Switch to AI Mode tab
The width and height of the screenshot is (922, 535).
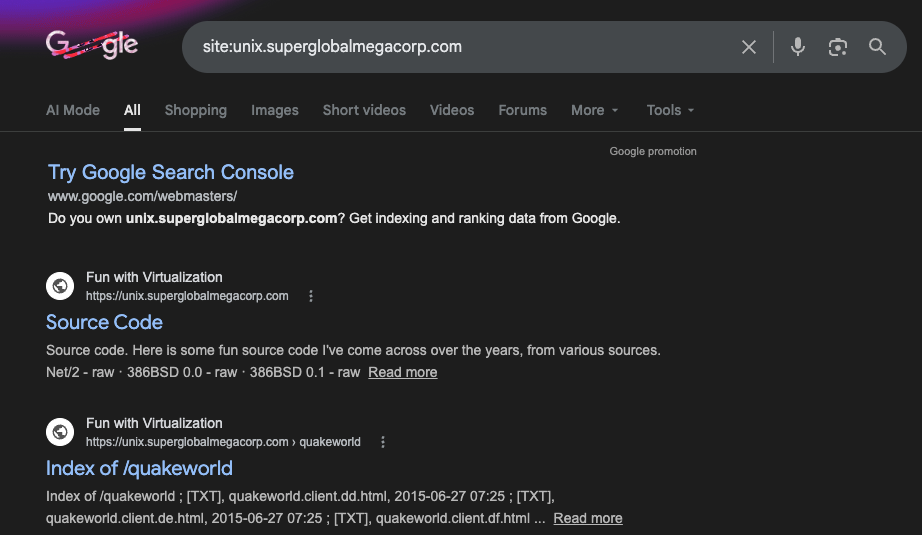coord(73,110)
